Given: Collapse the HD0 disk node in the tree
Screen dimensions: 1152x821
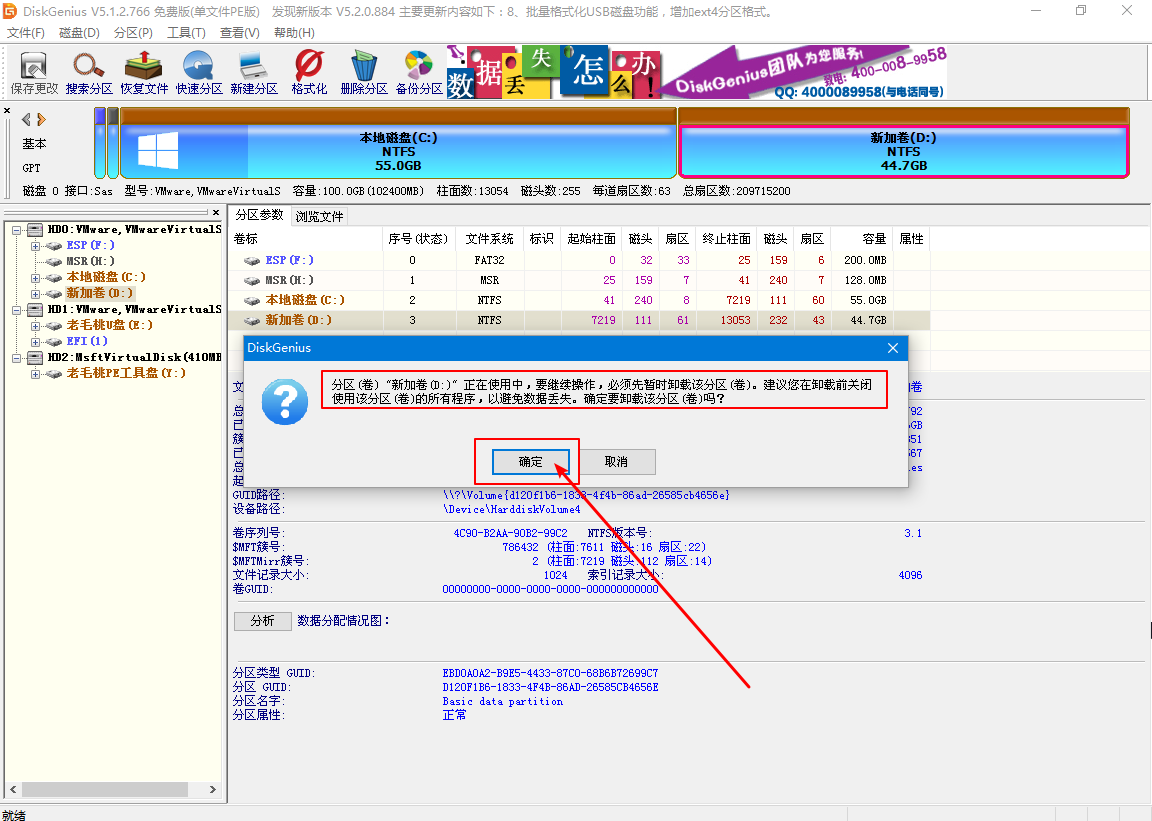Looking at the screenshot, I should (17, 230).
